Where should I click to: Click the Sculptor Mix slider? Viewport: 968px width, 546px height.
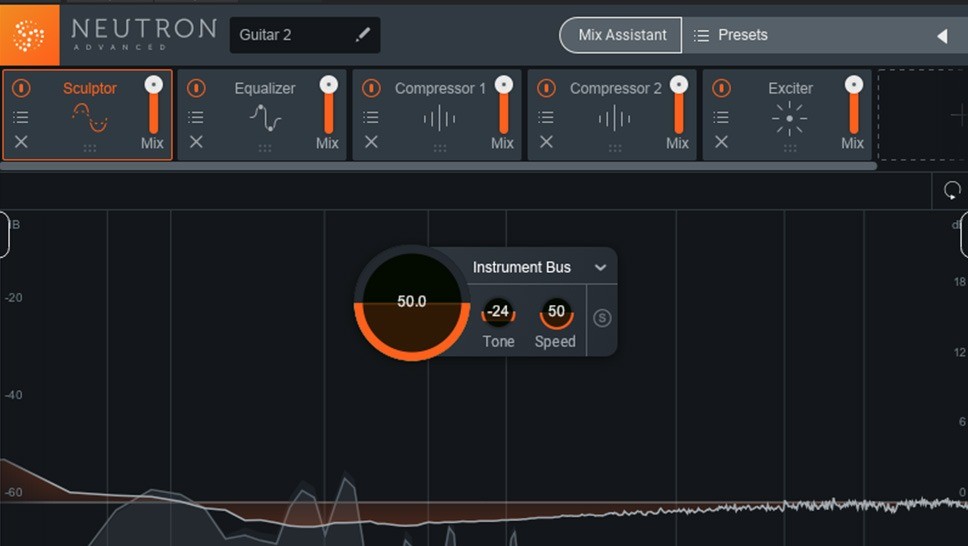[154, 105]
